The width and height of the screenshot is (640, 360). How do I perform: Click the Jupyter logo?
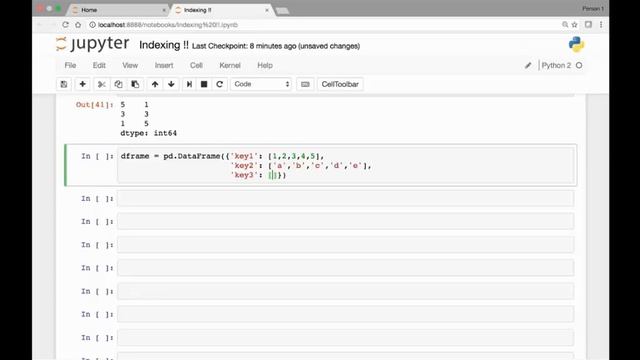93,44
